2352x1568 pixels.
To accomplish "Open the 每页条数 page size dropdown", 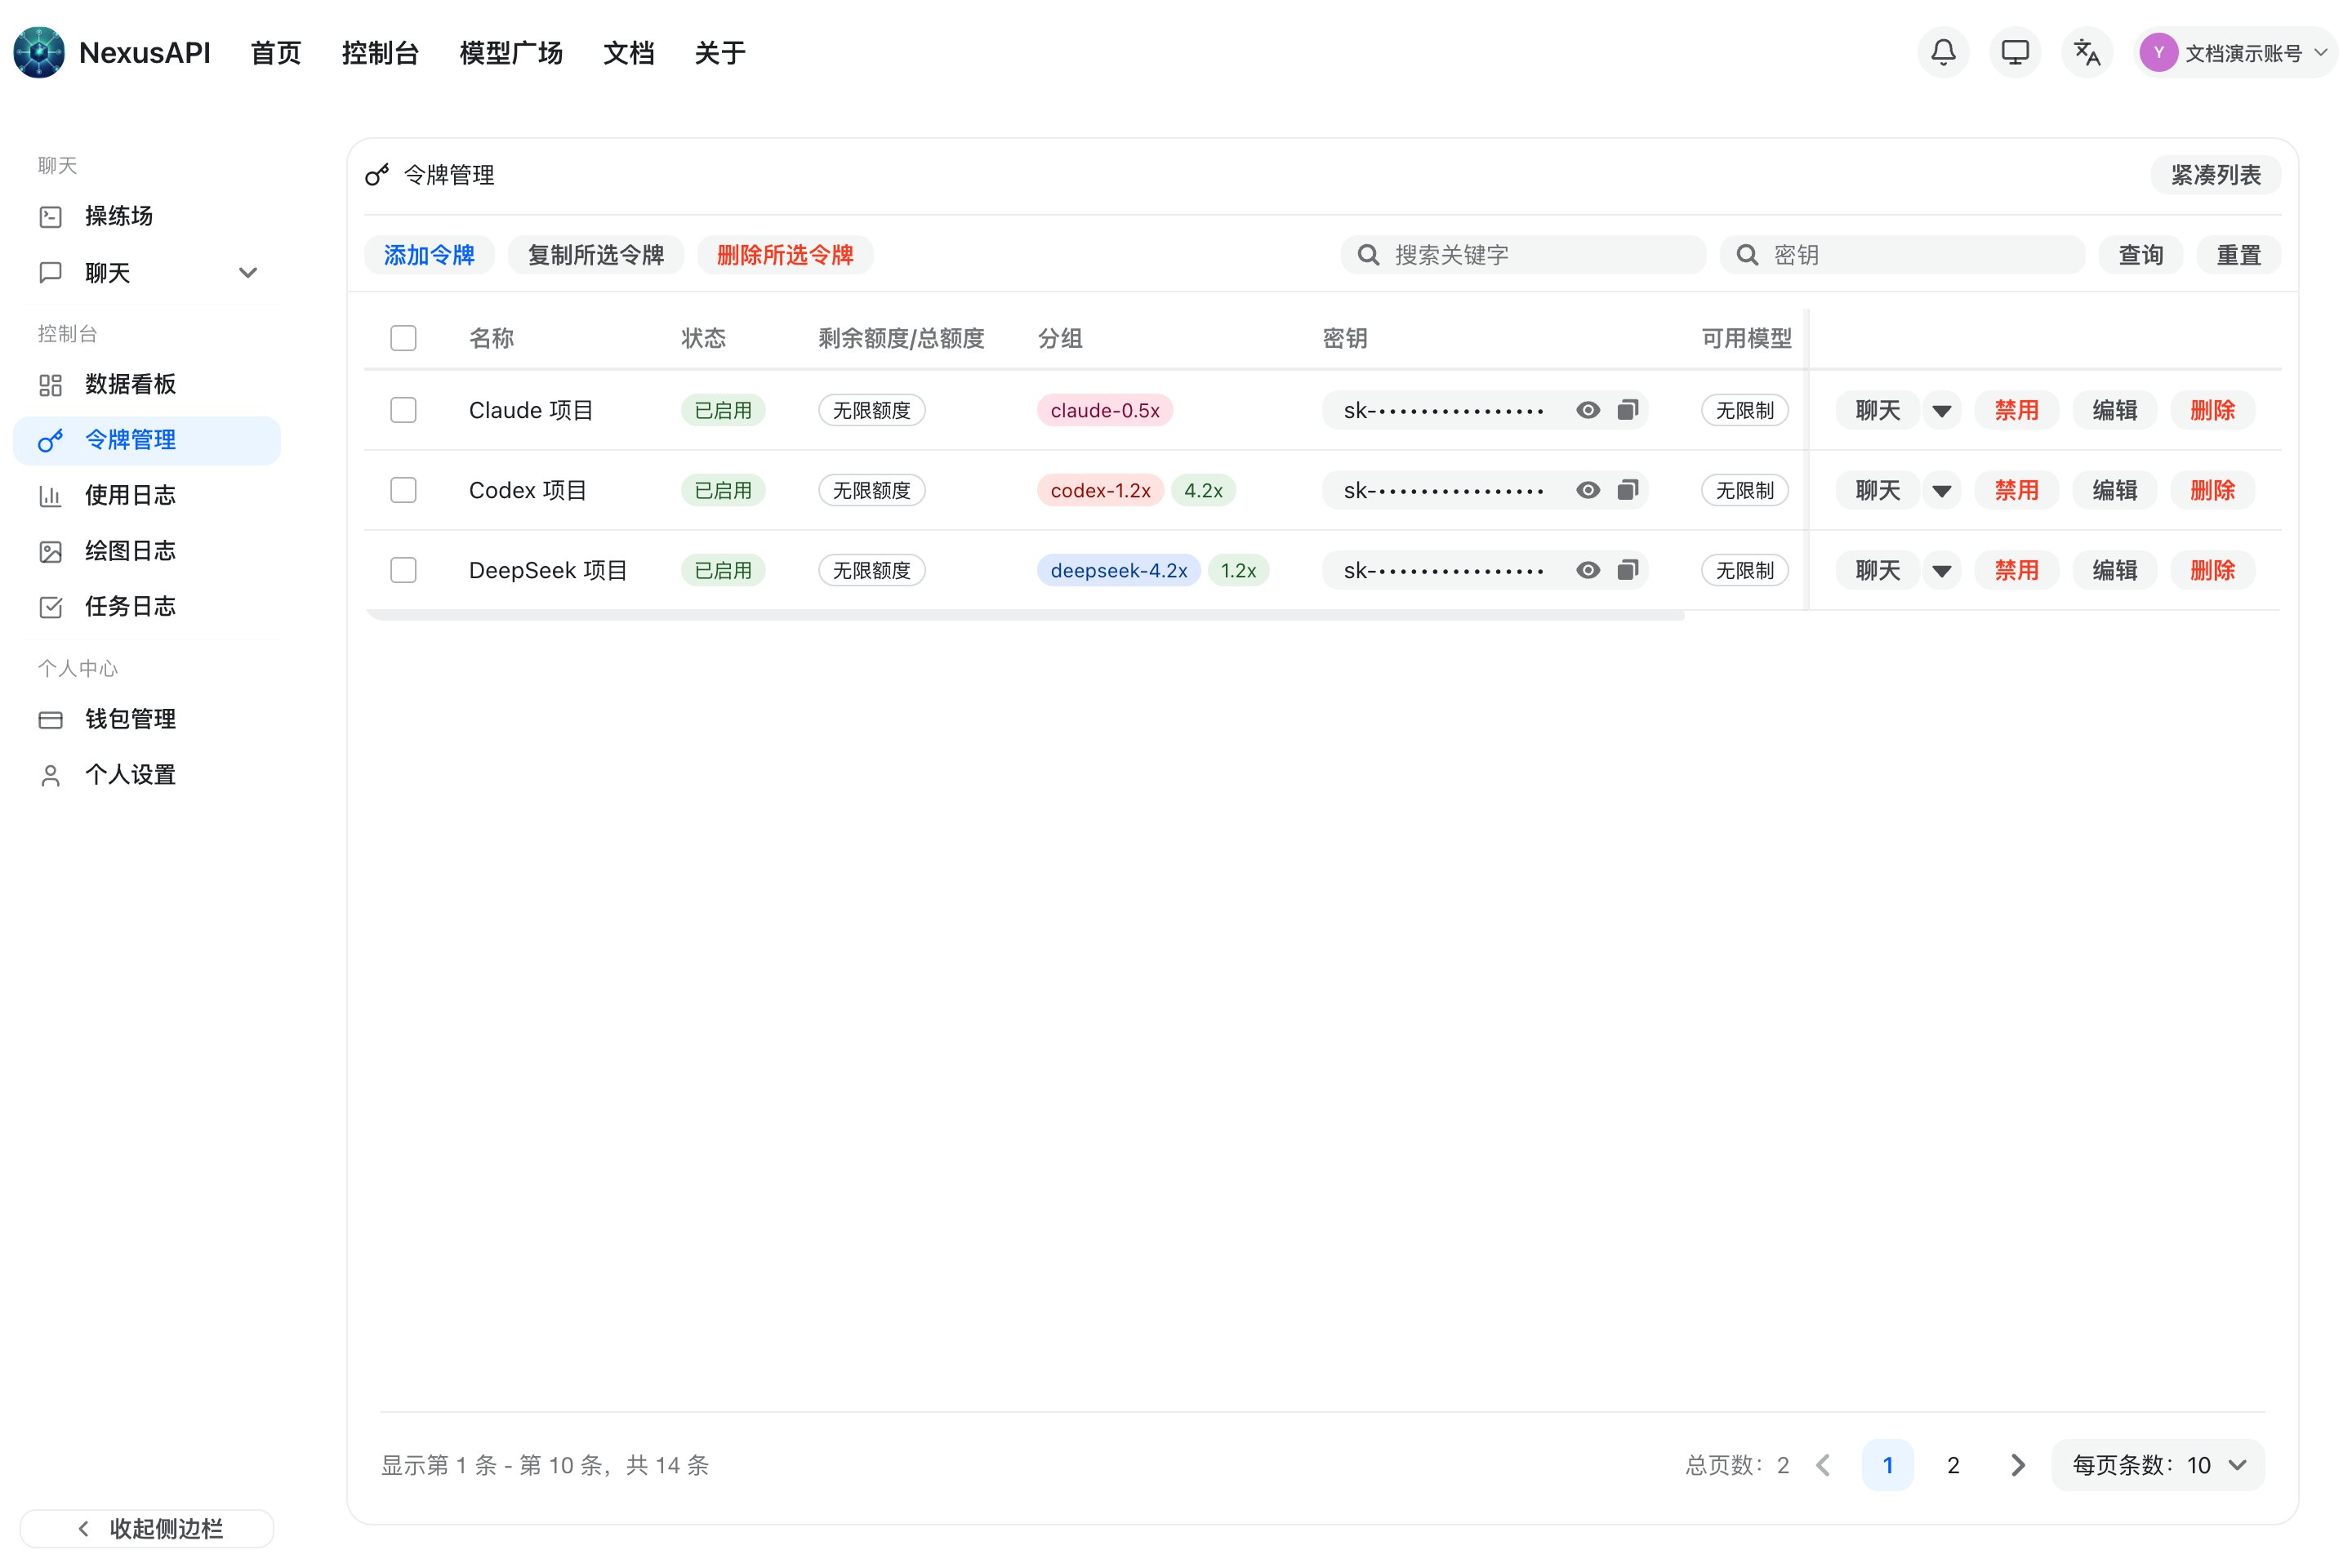I will [2158, 1465].
